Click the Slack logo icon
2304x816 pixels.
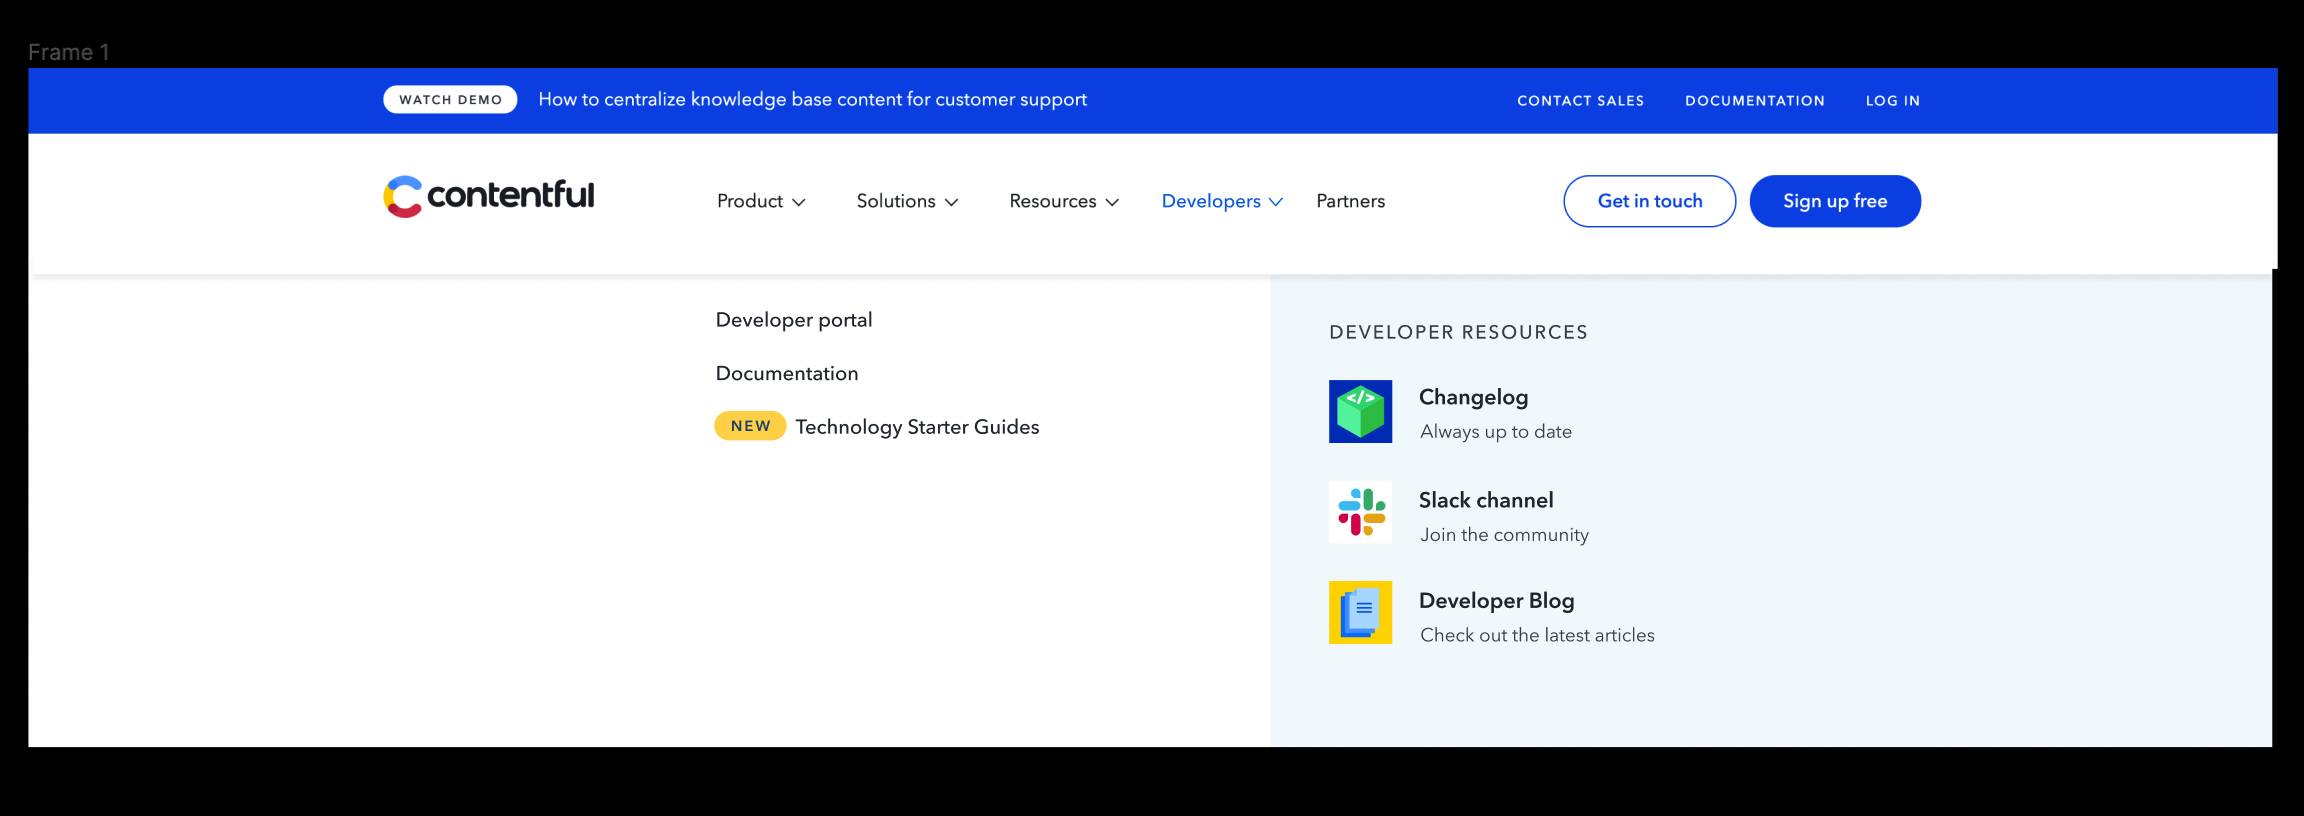pyautogui.click(x=1360, y=512)
